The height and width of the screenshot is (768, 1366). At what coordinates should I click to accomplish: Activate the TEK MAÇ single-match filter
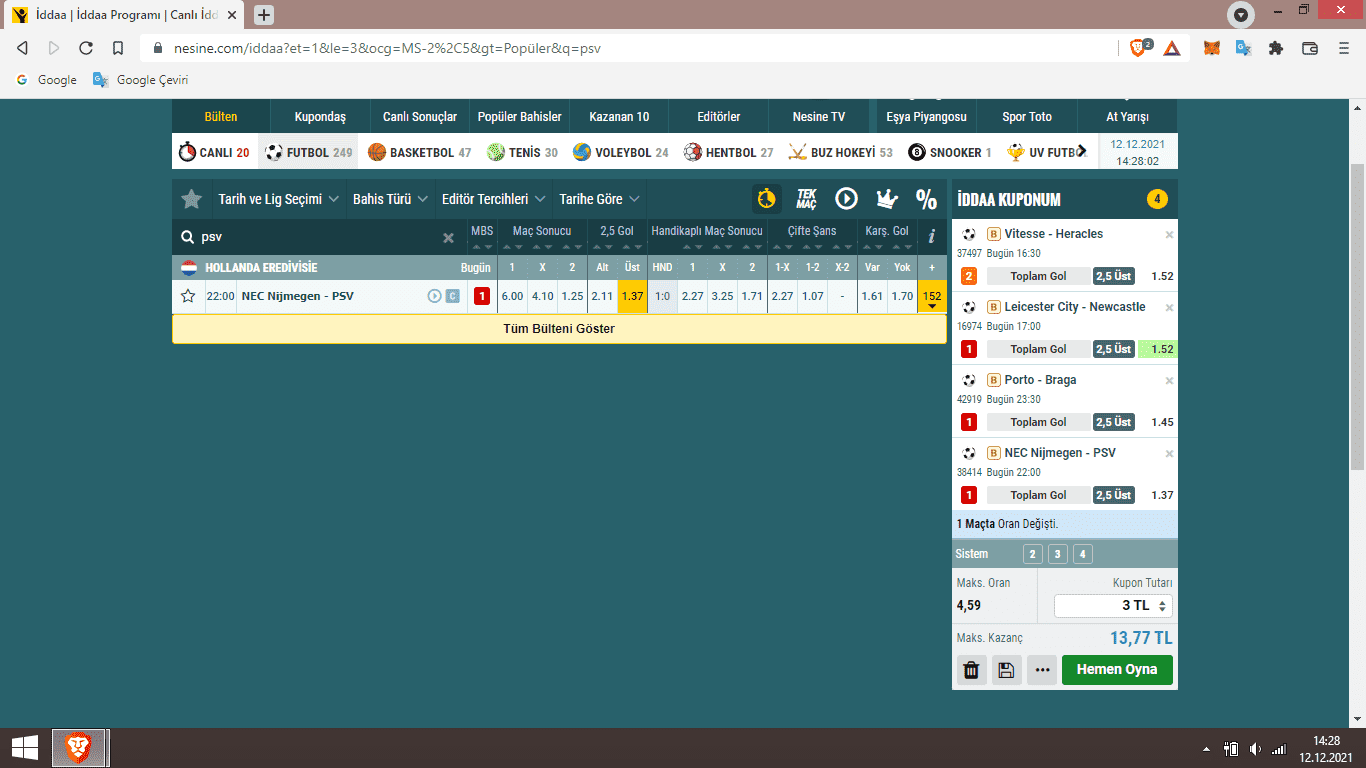click(807, 198)
